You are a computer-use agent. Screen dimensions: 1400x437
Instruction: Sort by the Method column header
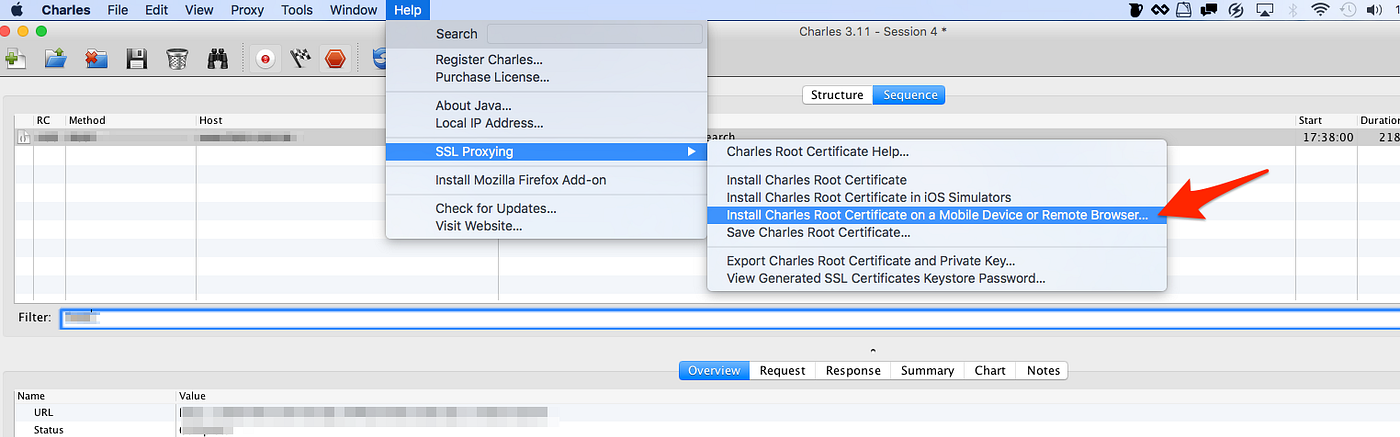[x=130, y=121]
